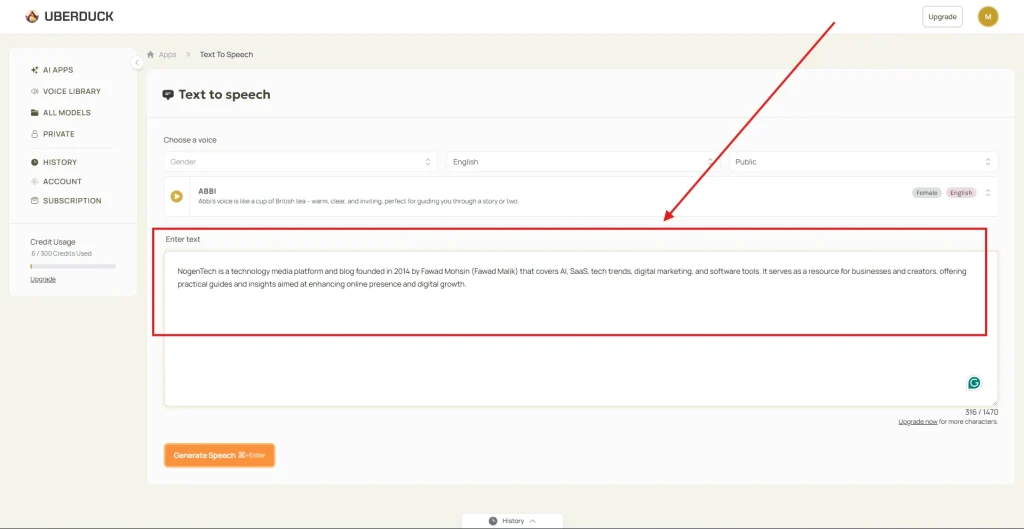
Task: Click the Uberduck logo icon
Action: point(32,16)
